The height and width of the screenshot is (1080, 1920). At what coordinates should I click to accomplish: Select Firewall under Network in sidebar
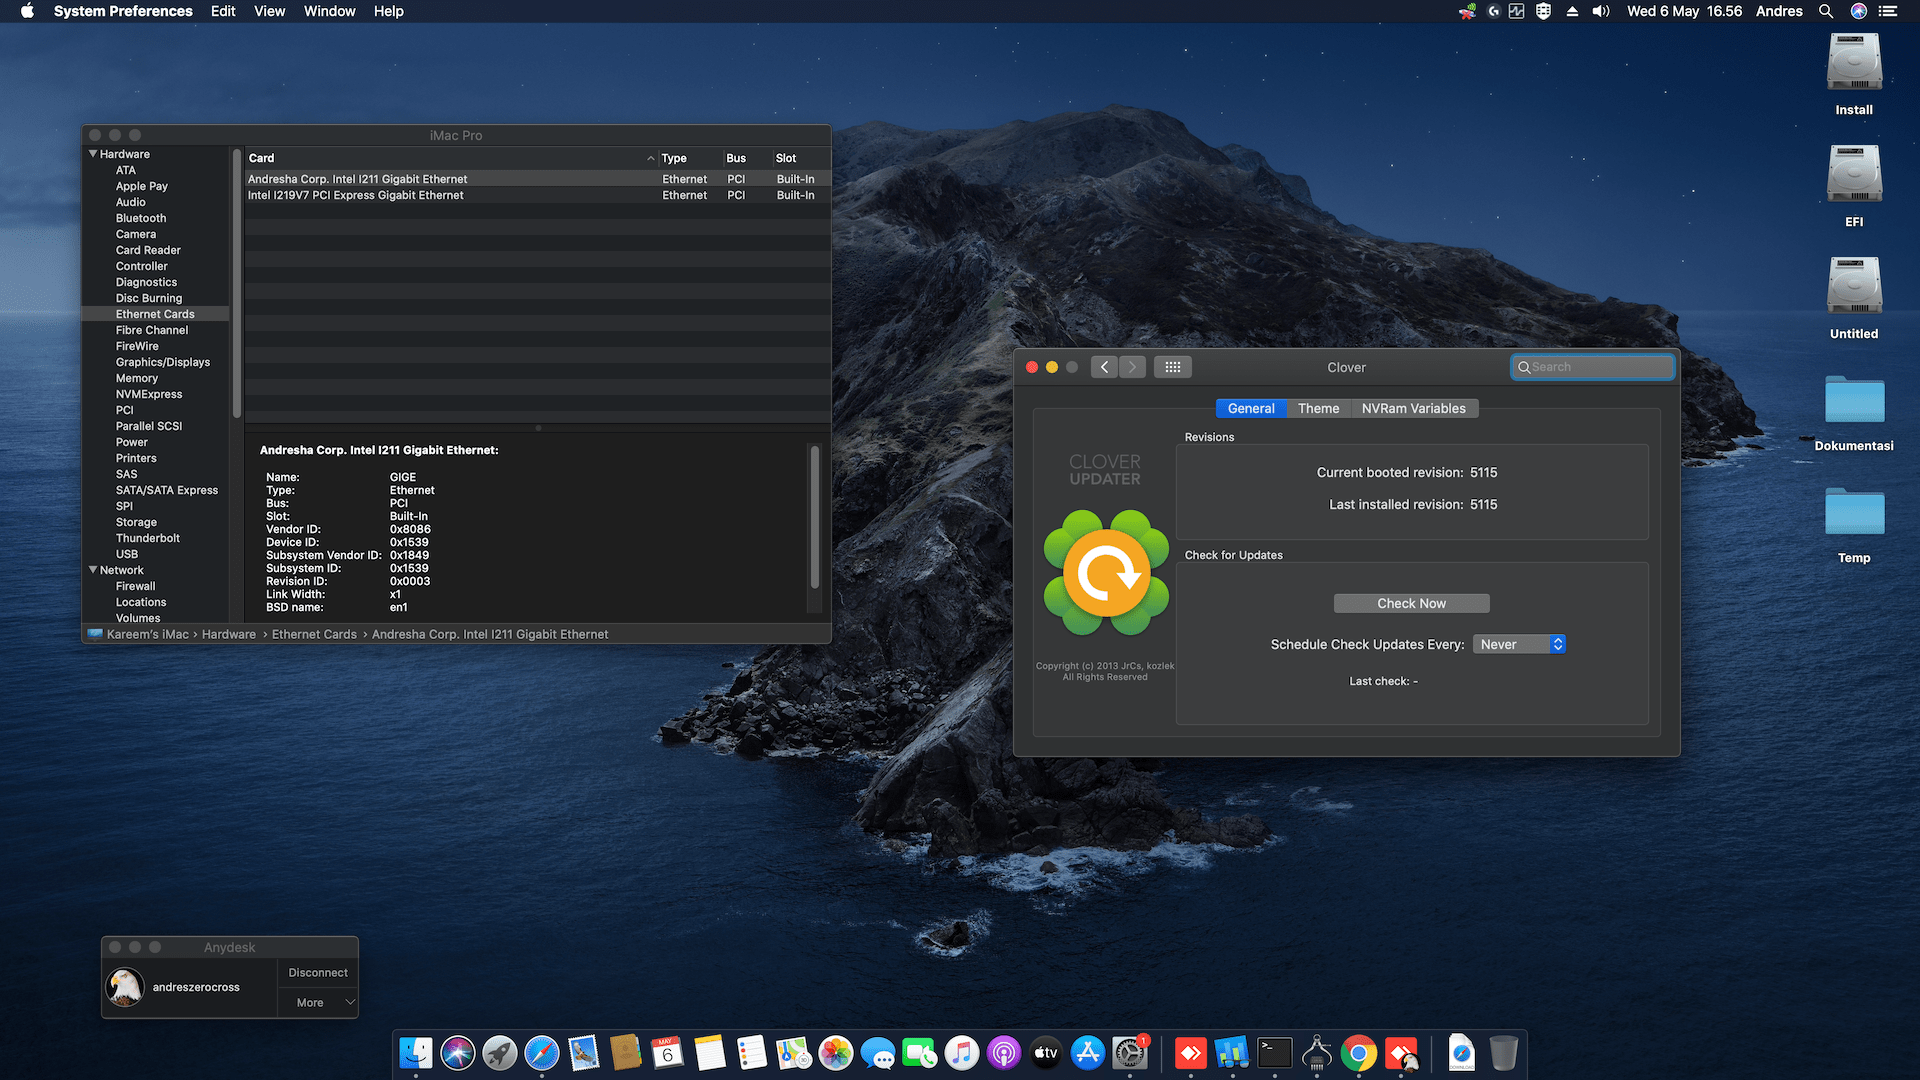coord(135,586)
